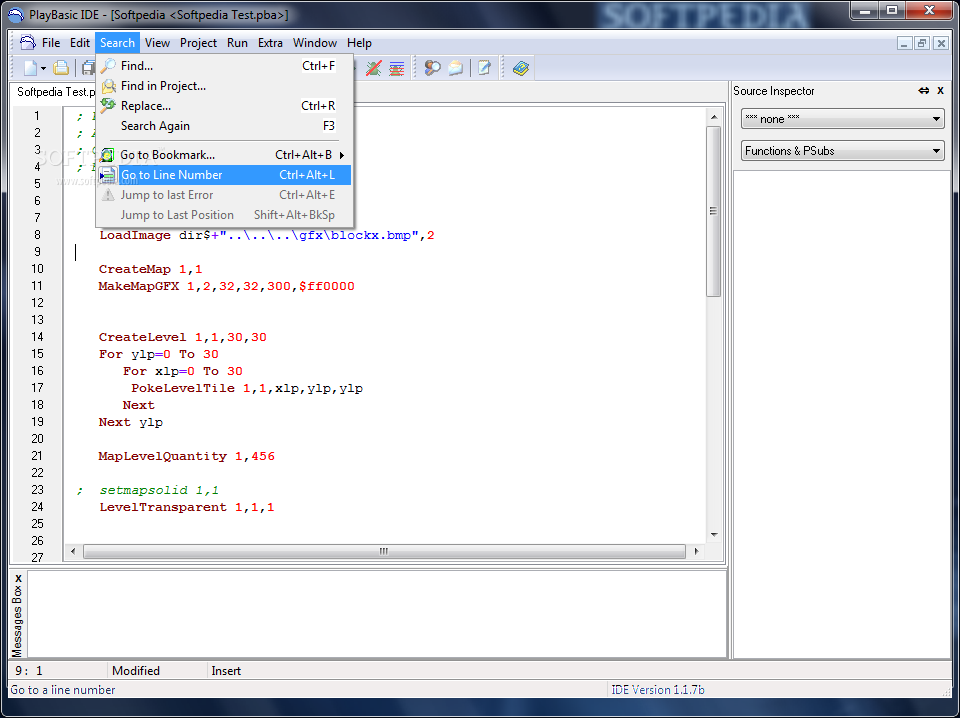Close the Source Inspector panel
This screenshot has width=960, height=718.
940,91
